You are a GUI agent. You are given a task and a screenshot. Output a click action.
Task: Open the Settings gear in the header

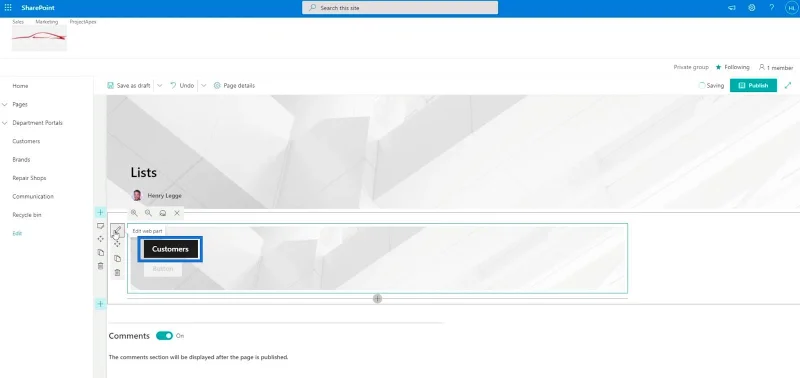[752, 8]
